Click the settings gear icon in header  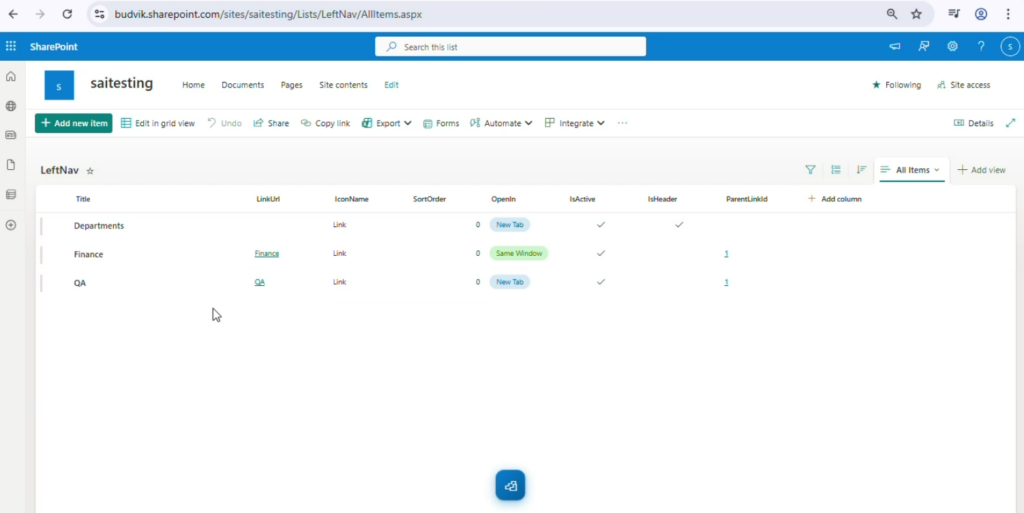click(952, 46)
